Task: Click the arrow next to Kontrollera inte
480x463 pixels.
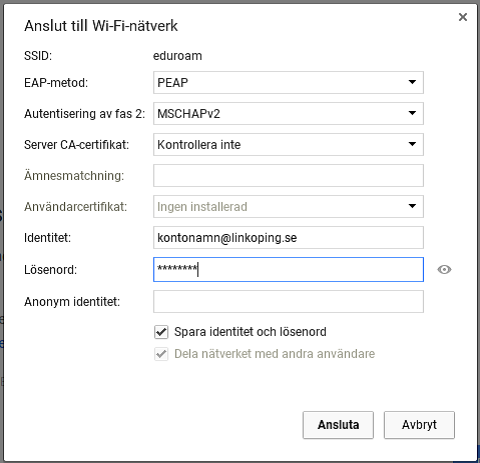Action: [x=412, y=144]
